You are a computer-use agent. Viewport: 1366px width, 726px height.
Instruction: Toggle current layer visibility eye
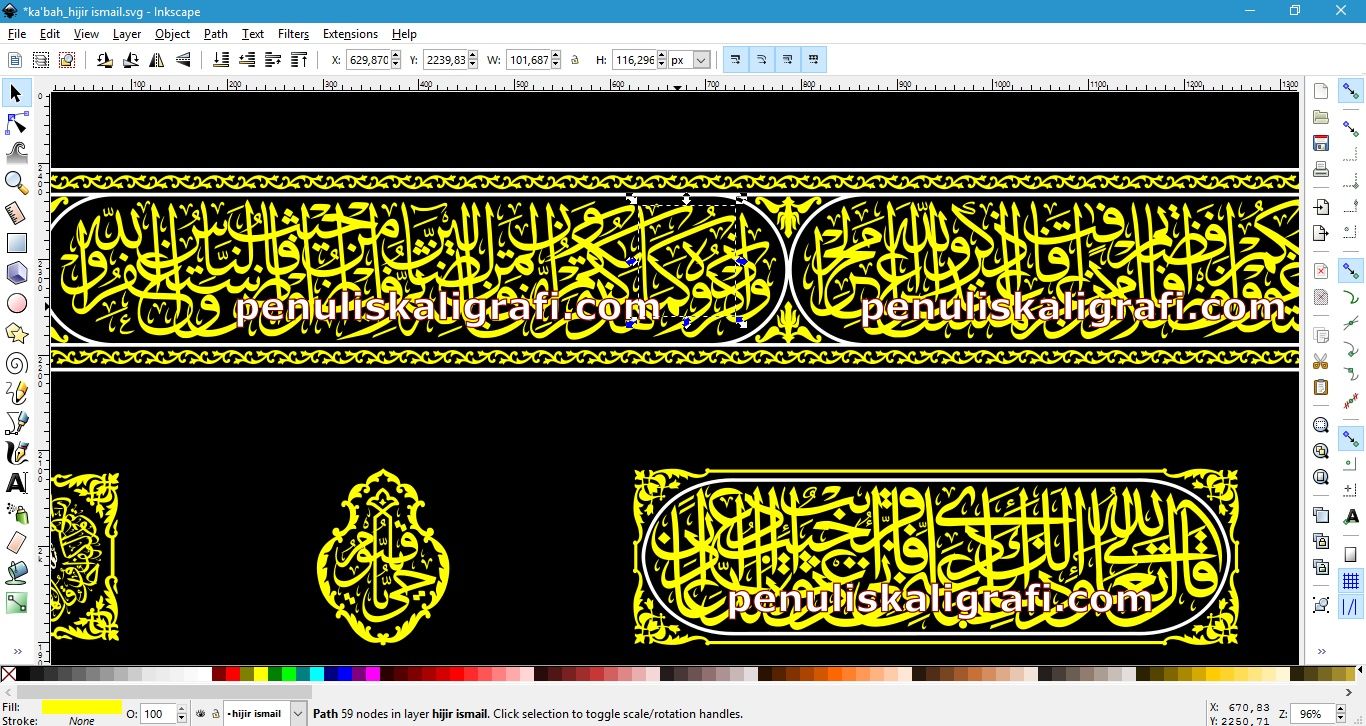(x=200, y=714)
